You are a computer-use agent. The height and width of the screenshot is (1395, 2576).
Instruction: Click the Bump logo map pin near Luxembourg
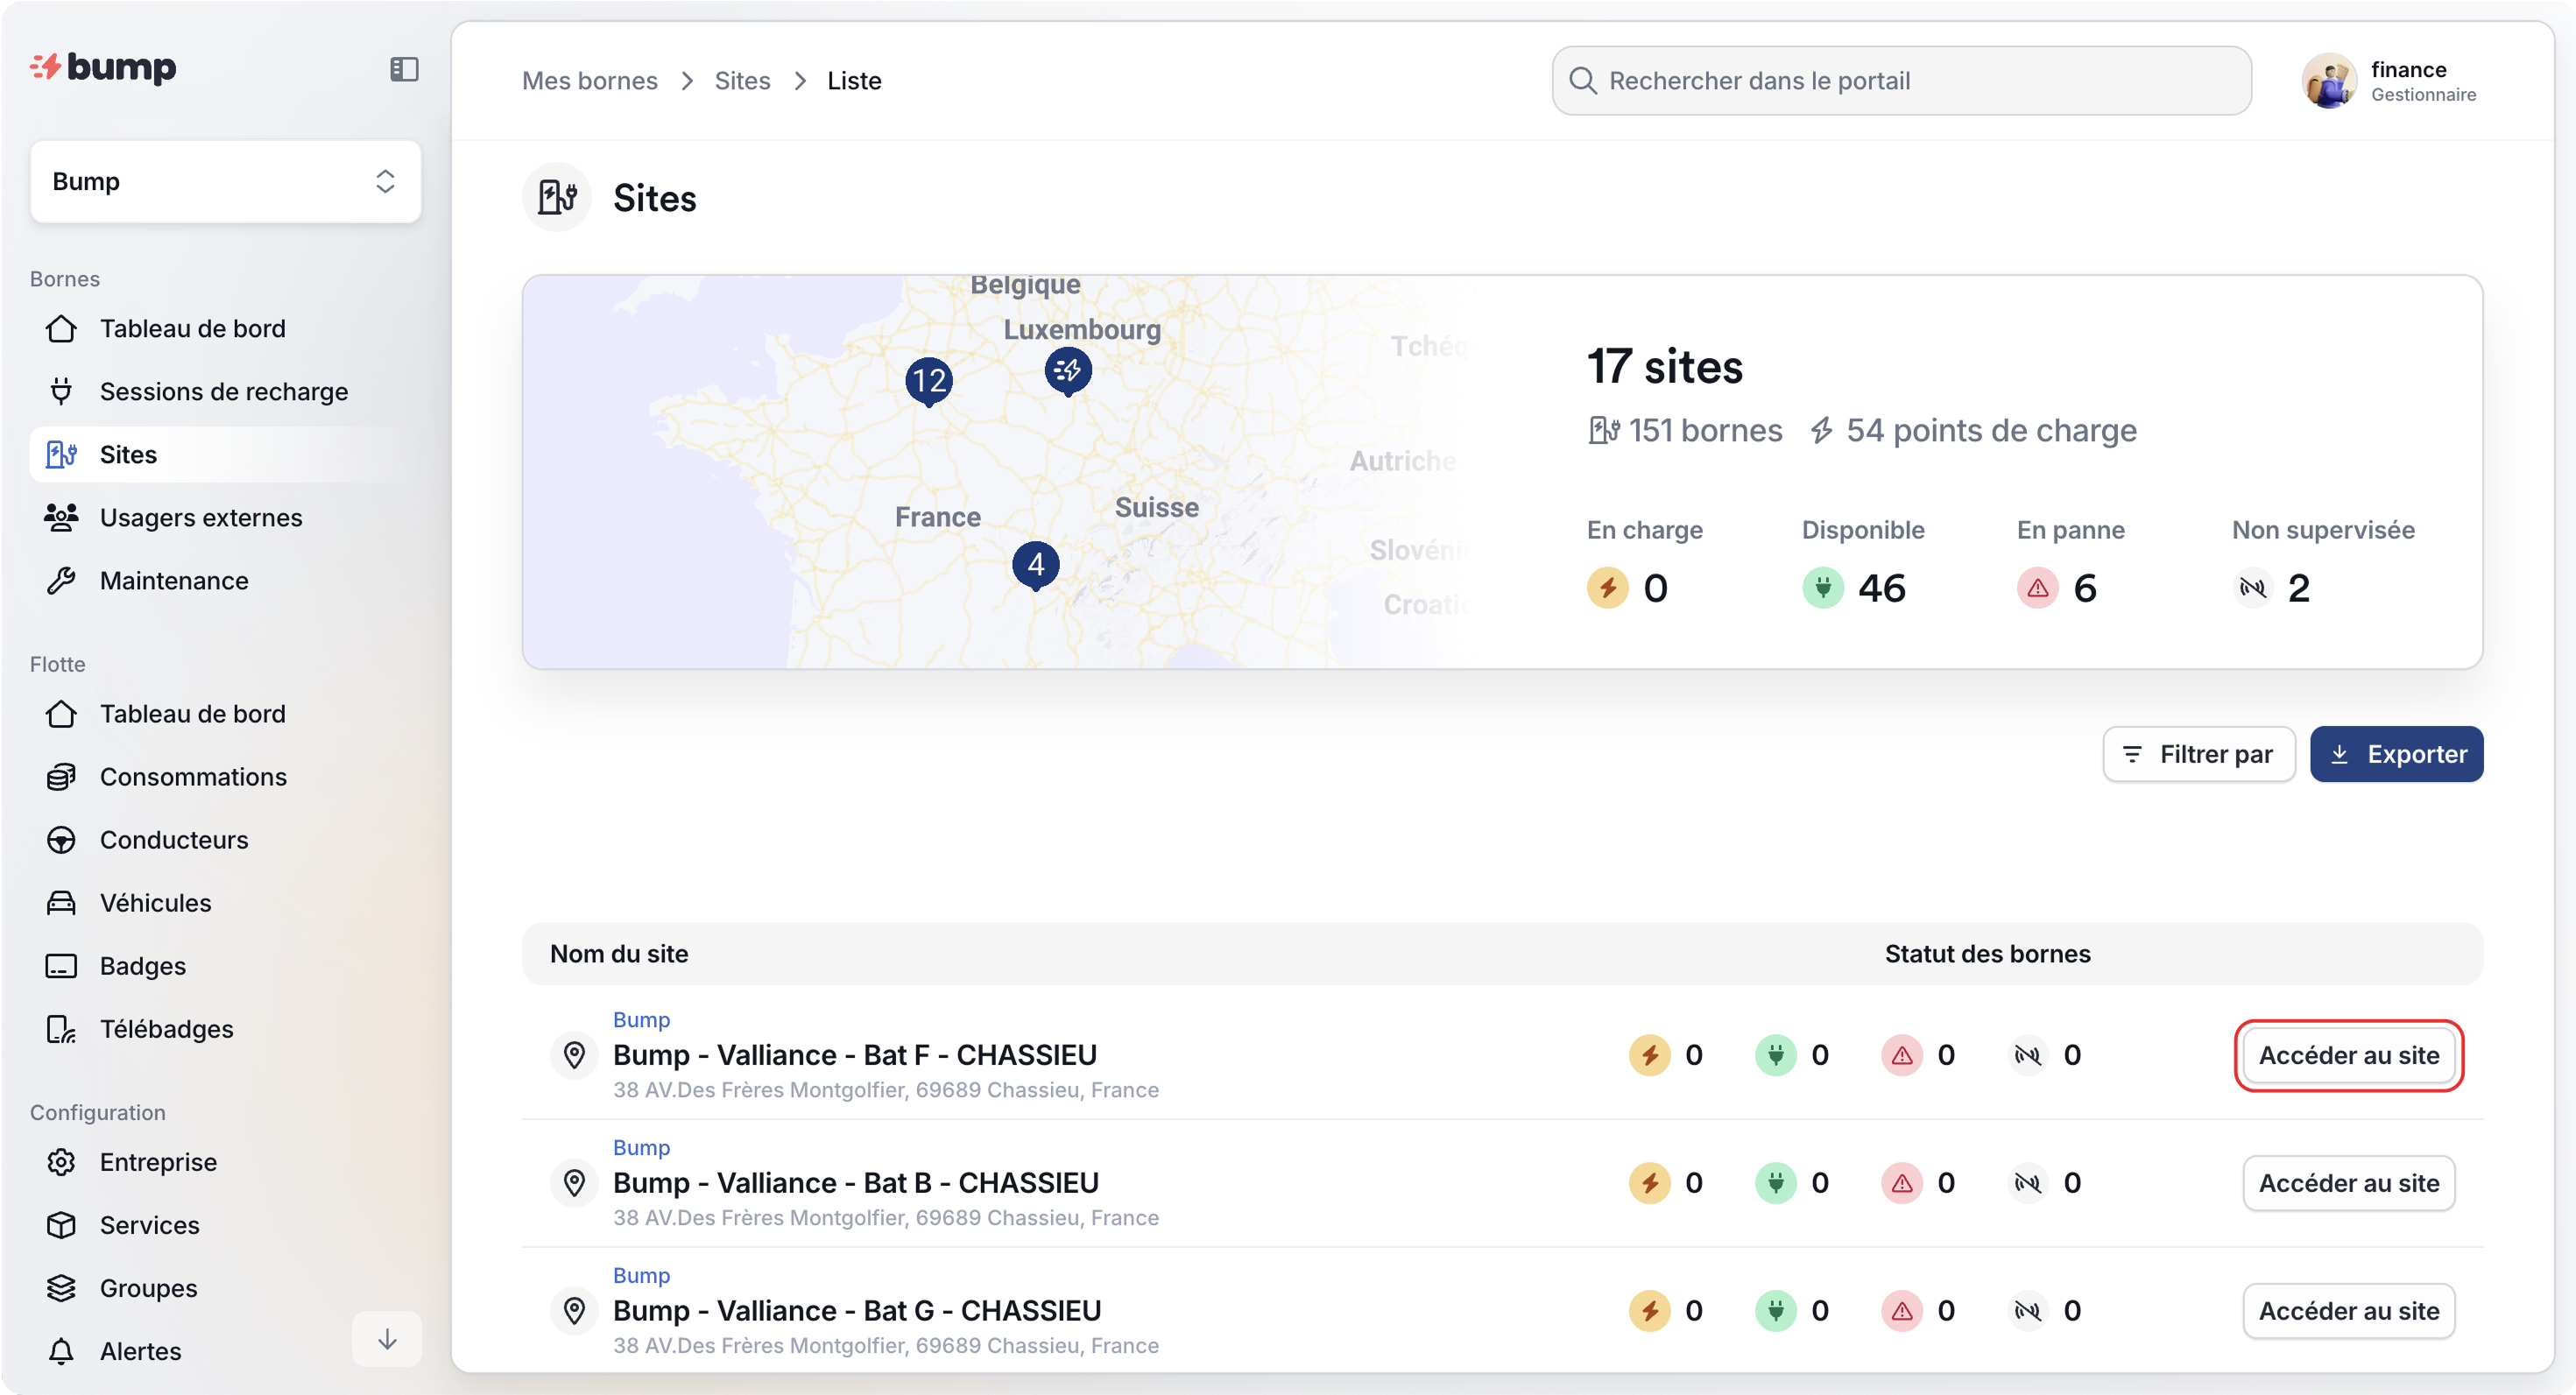coord(1067,370)
